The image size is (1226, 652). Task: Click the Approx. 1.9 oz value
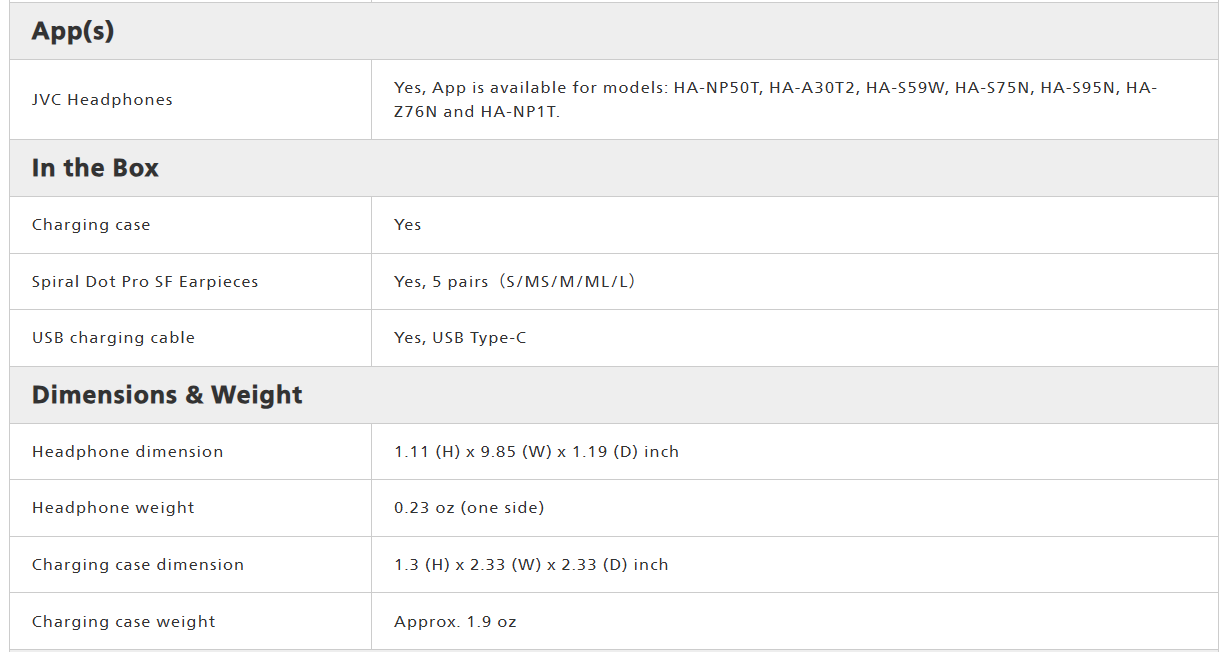coord(455,622)
